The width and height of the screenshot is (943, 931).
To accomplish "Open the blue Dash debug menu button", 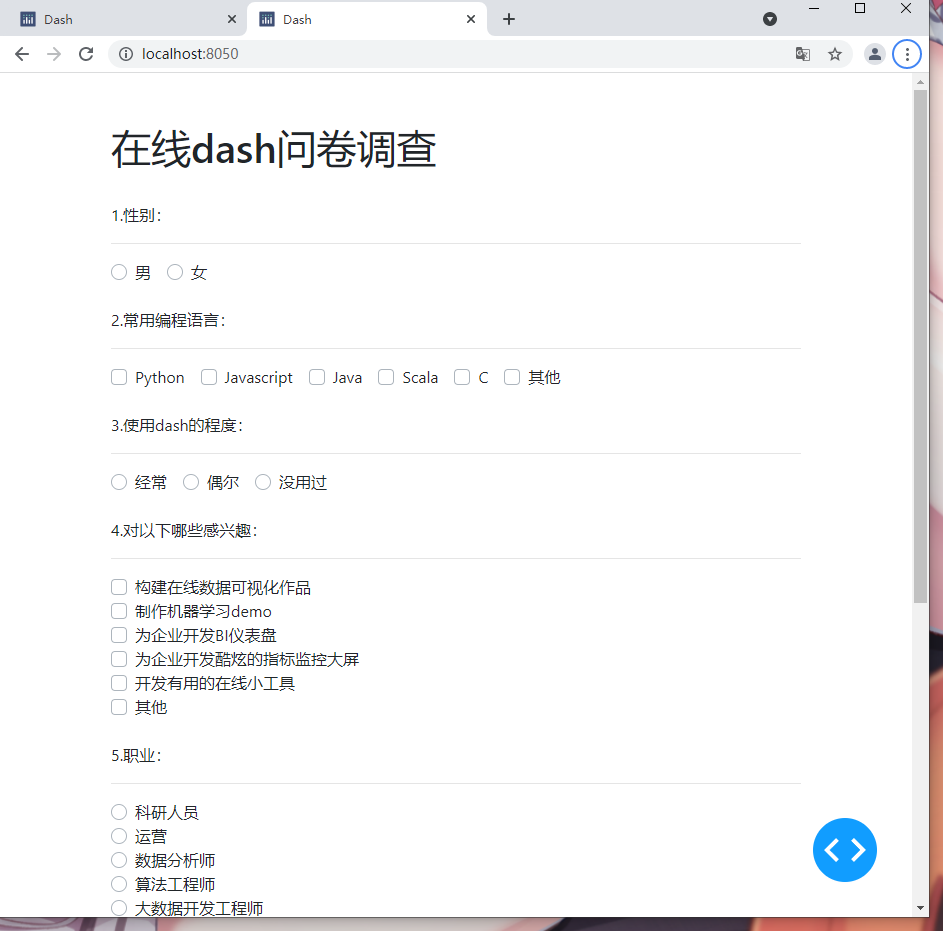I will pos(844,850).
